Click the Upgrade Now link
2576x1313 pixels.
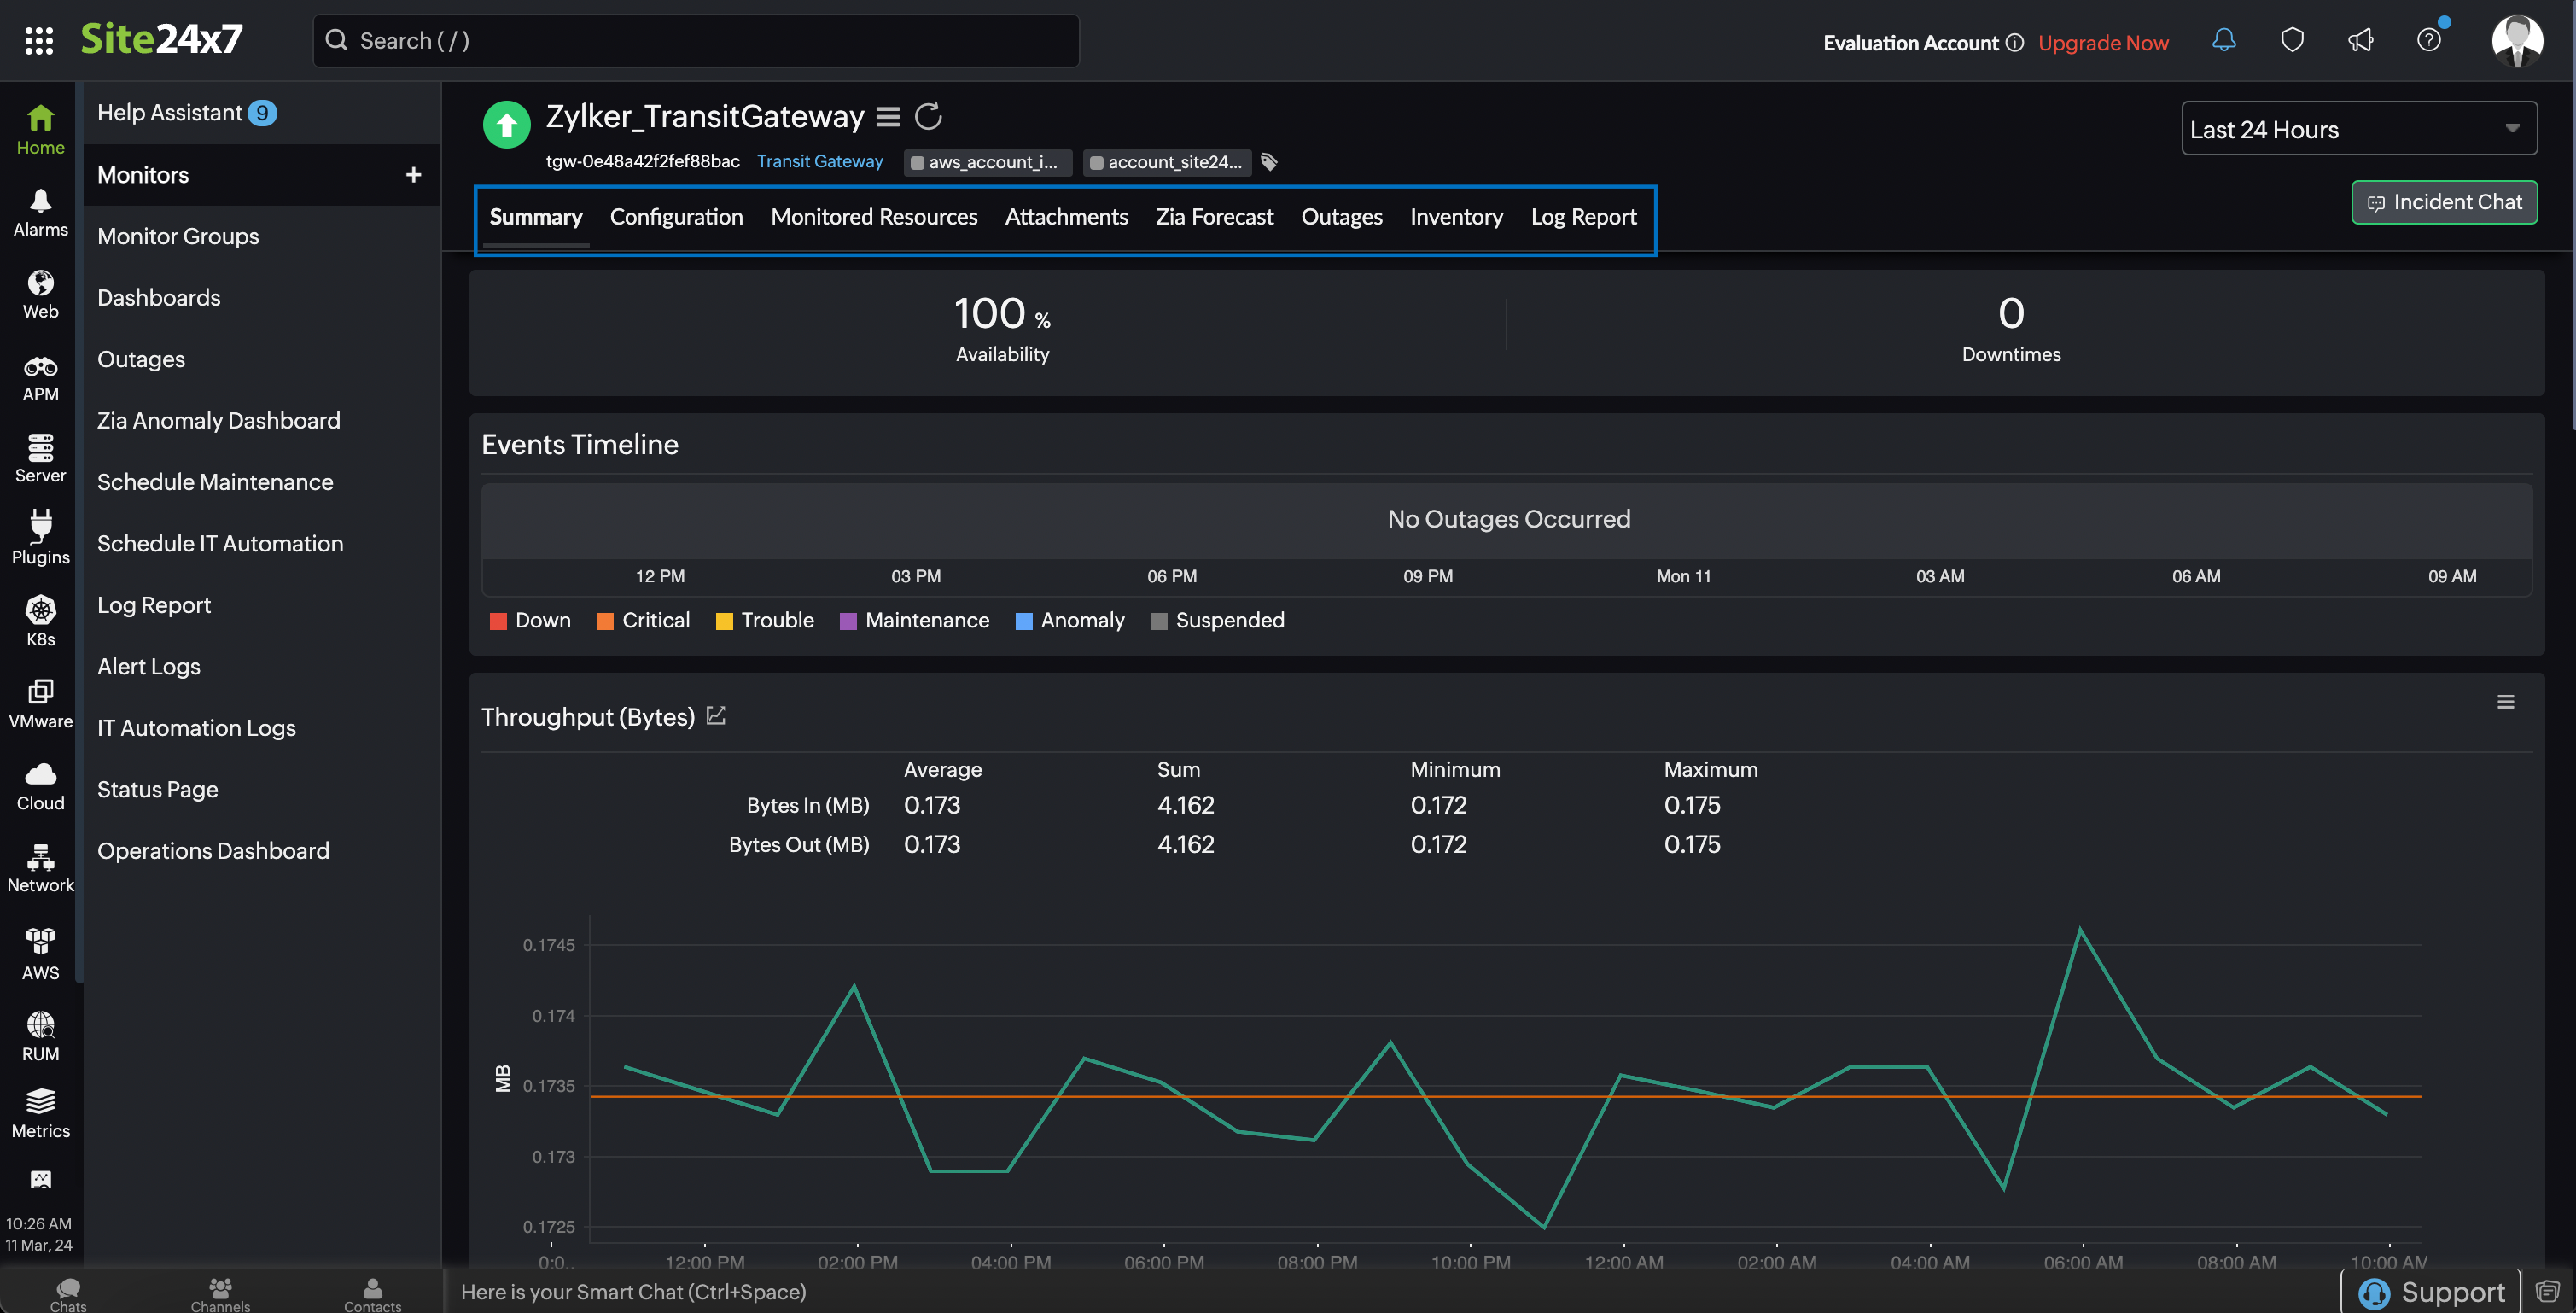(x=2103, y=43)
